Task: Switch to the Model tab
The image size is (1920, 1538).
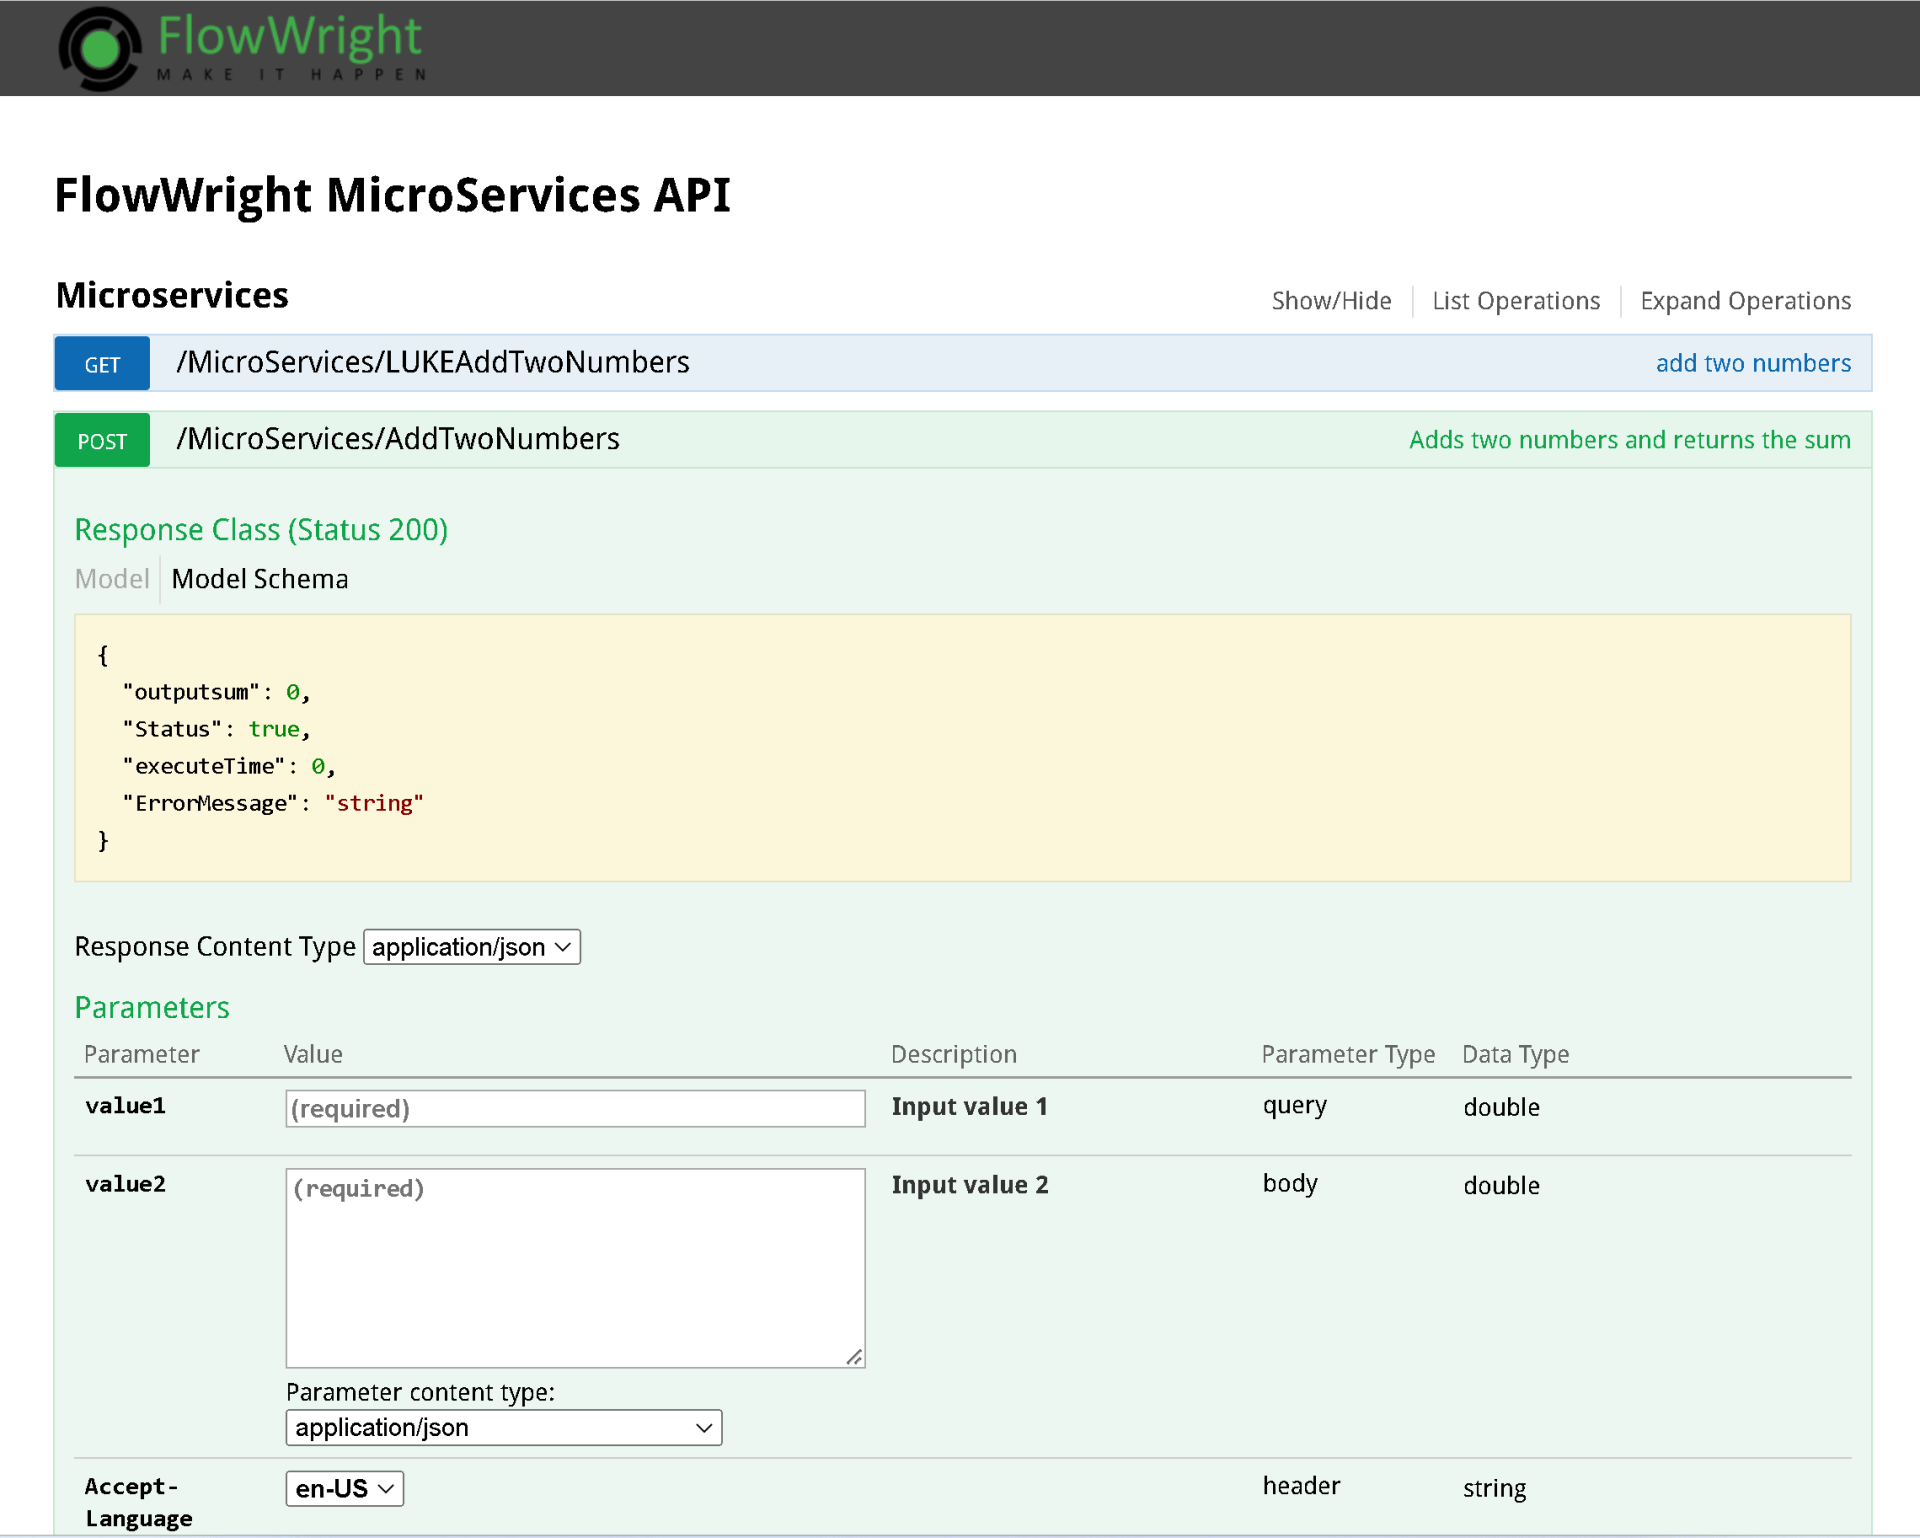Action: click(111, 578)
